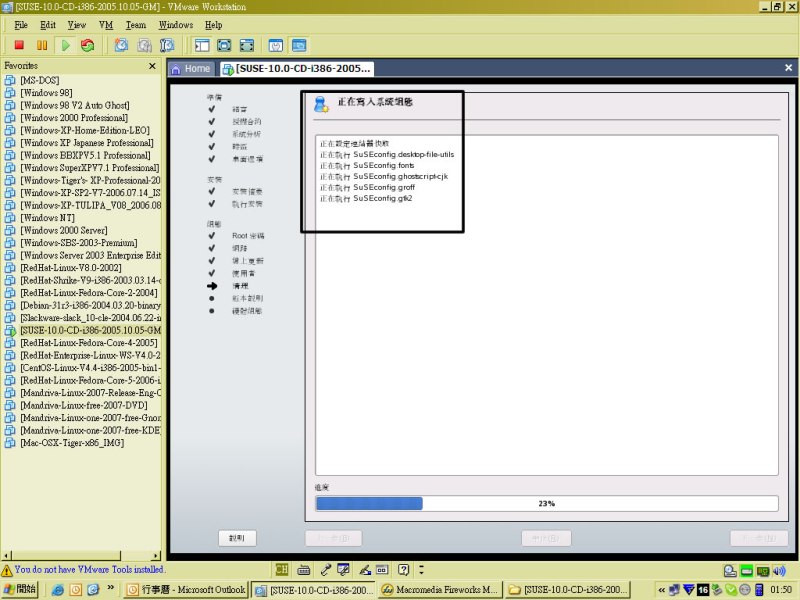Close the Favorites panel with its X
This screenshot has width=800, height=600.
pos(152,66)
